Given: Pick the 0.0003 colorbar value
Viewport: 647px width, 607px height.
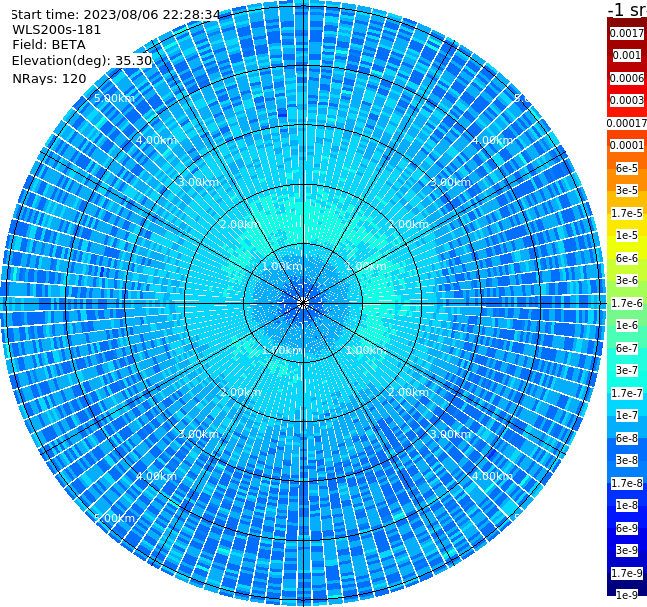Looking at the screenshot, I should coord(627,100).
